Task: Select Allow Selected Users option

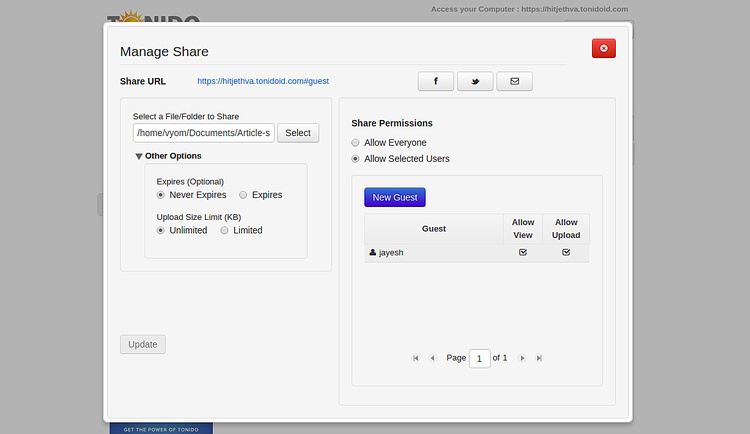Action: [356, 159]
